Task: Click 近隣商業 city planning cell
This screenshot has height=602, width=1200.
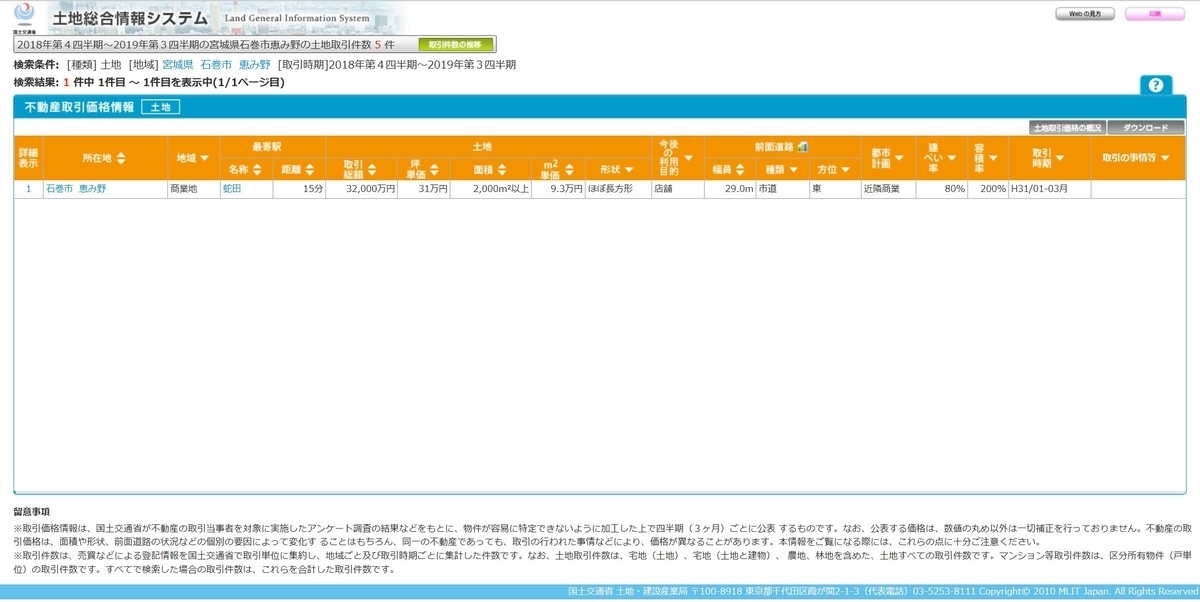Action: tap(888, 188)
